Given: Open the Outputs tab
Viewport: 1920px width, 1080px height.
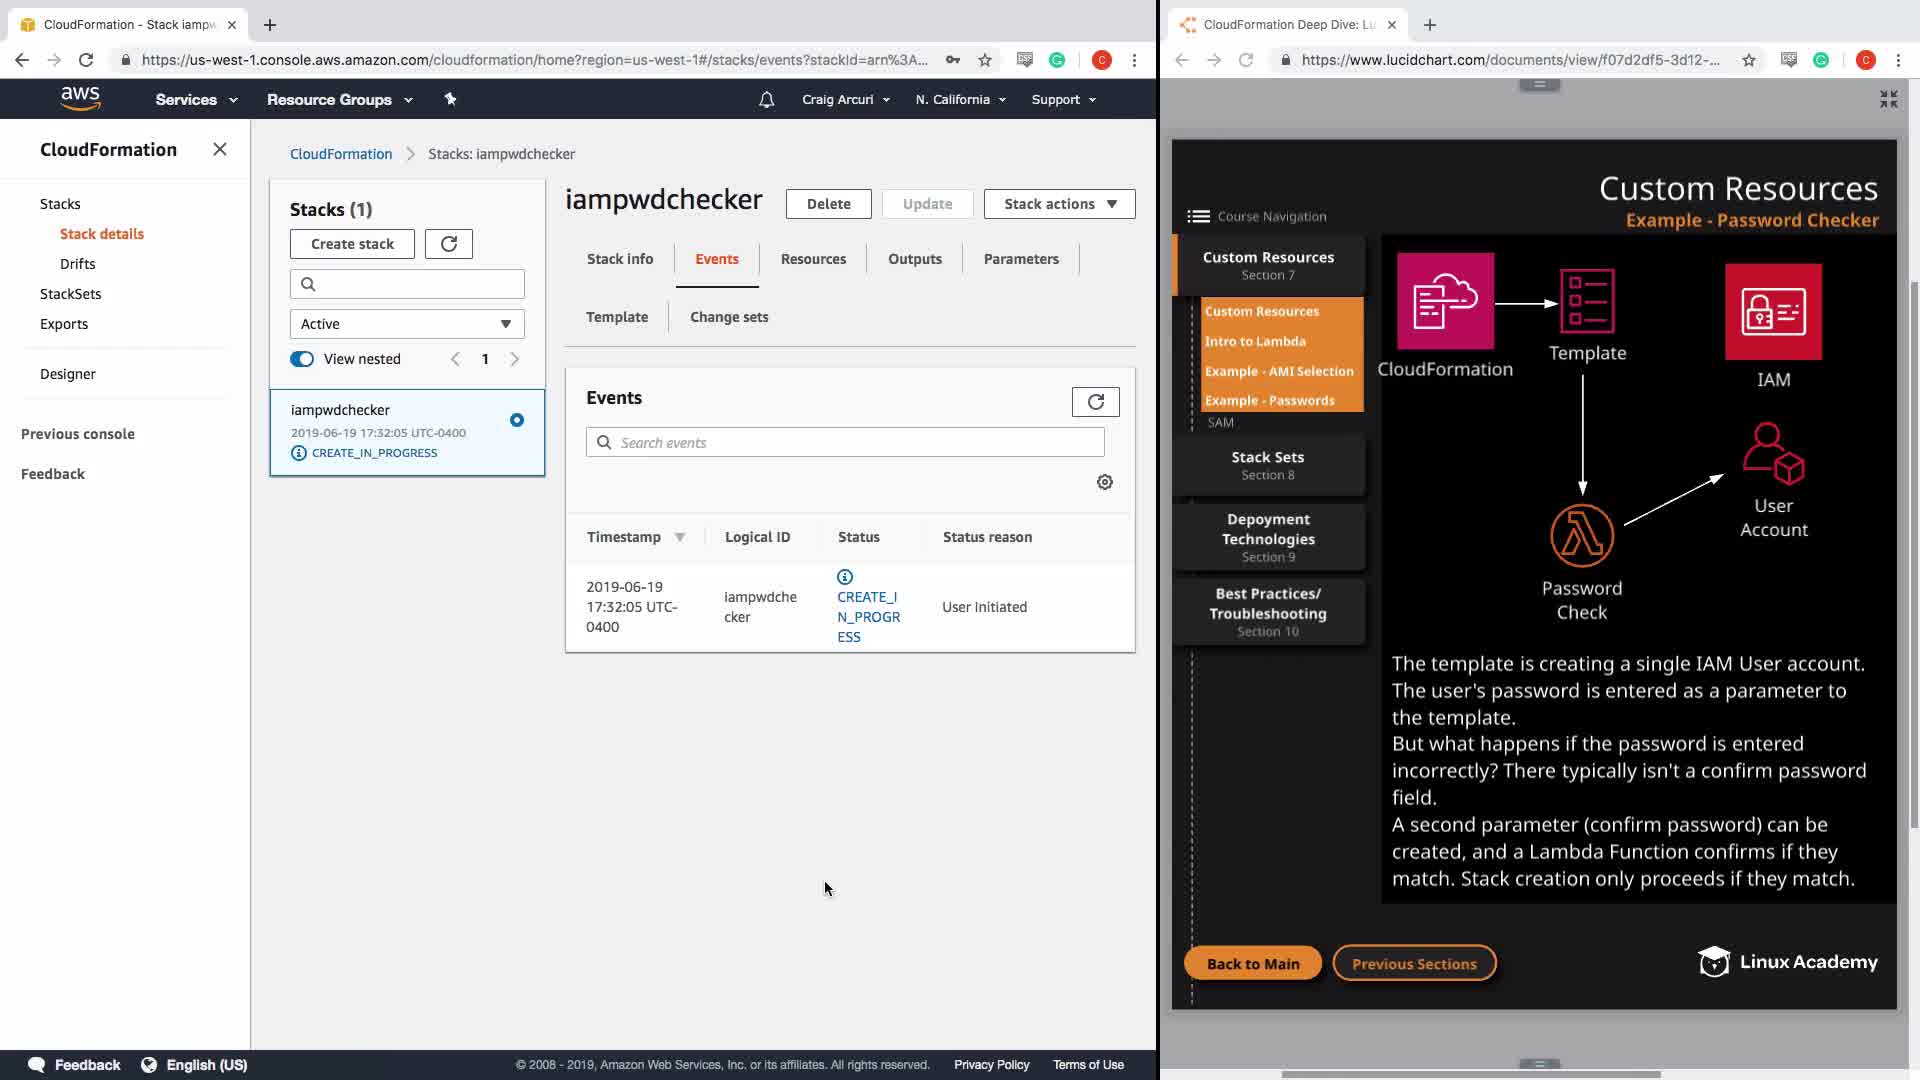Looking at the screenshot, I should (x=914, y=259).
